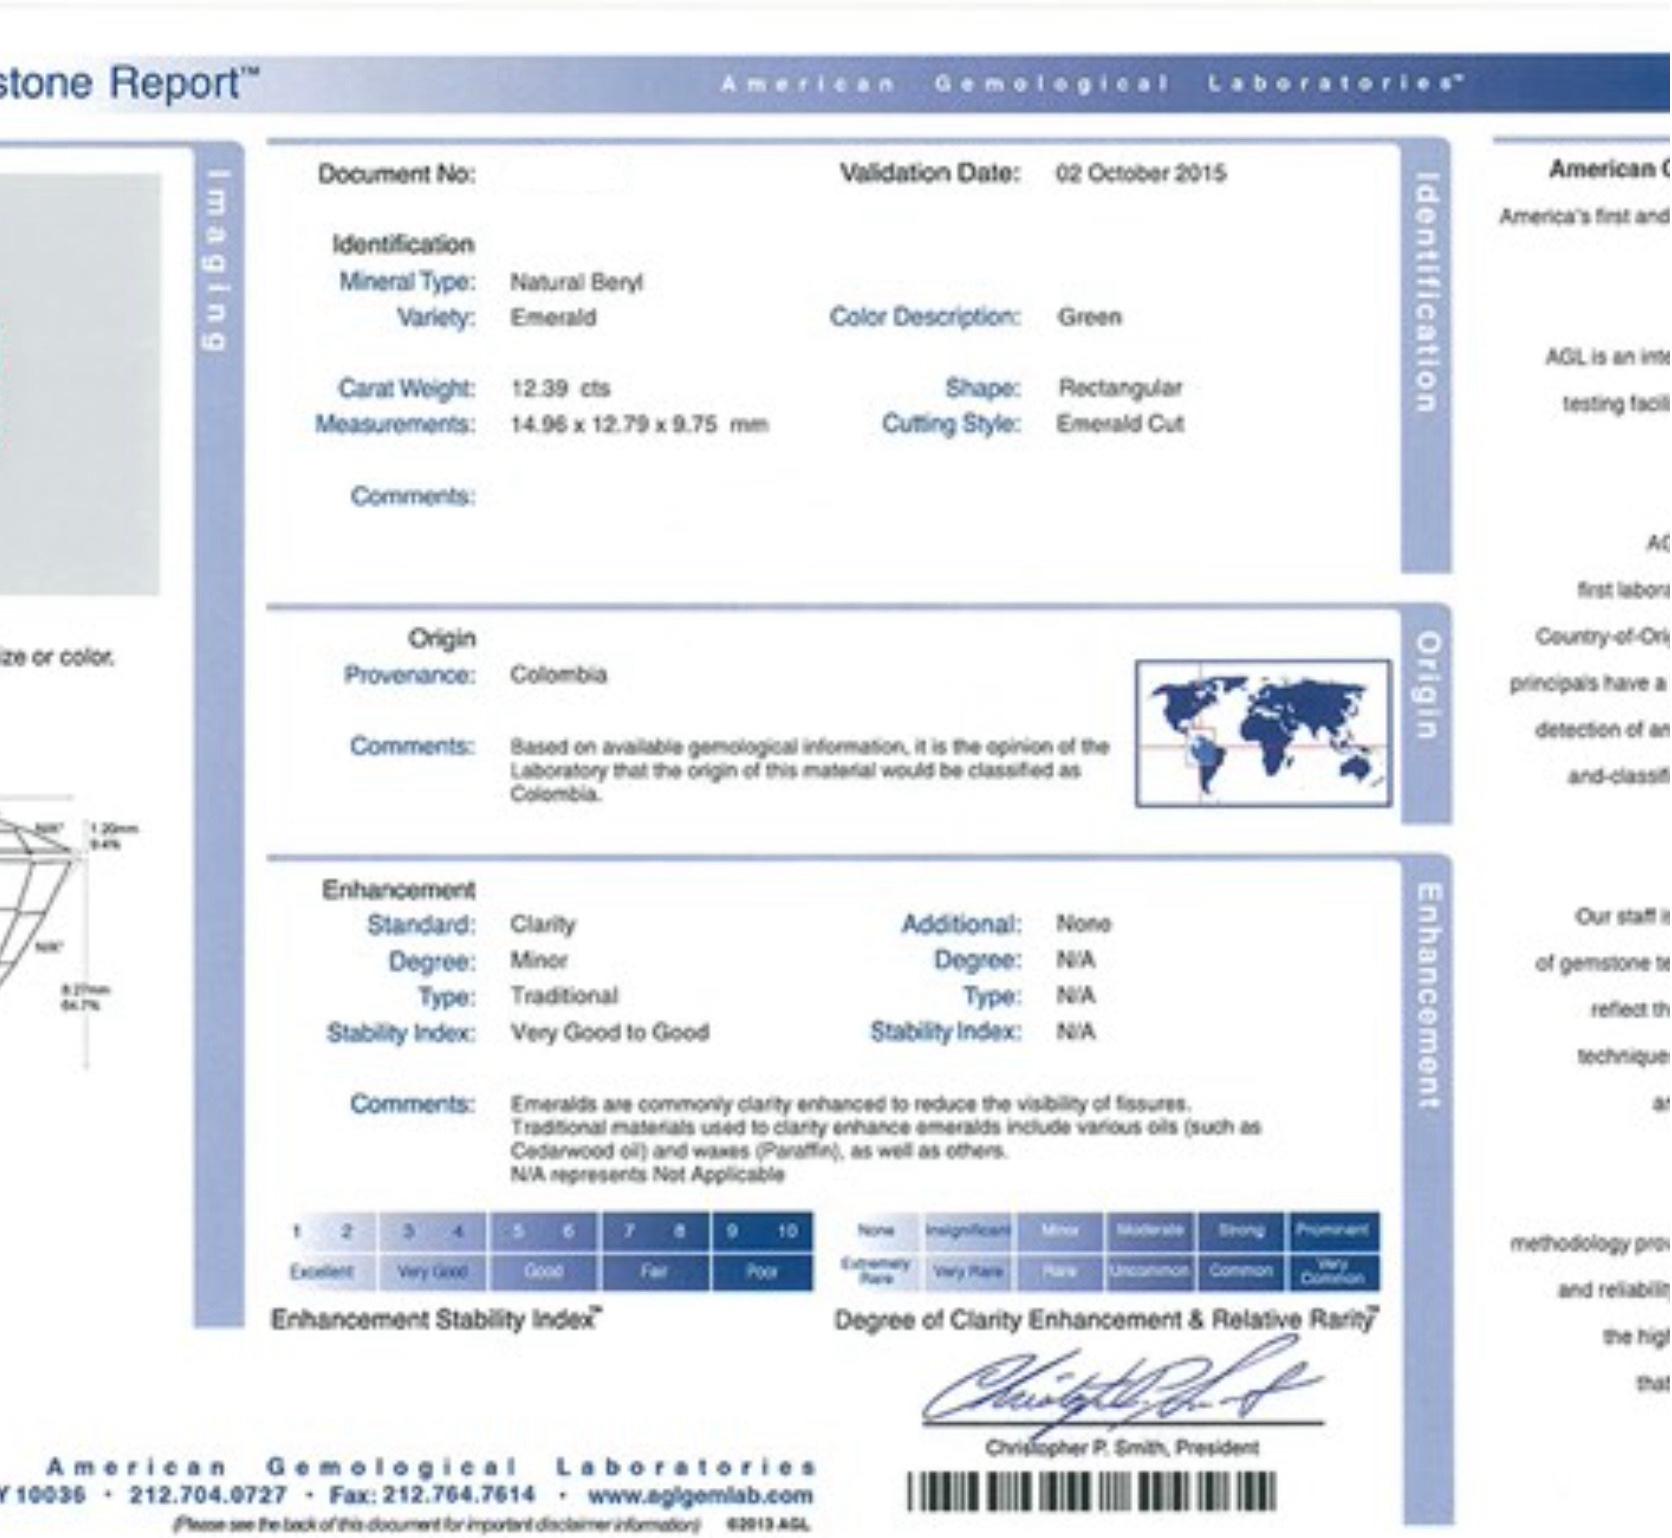Click the 'Poor' stability scale cell
1672x1538 pixels.
[x=762, y=1272]
